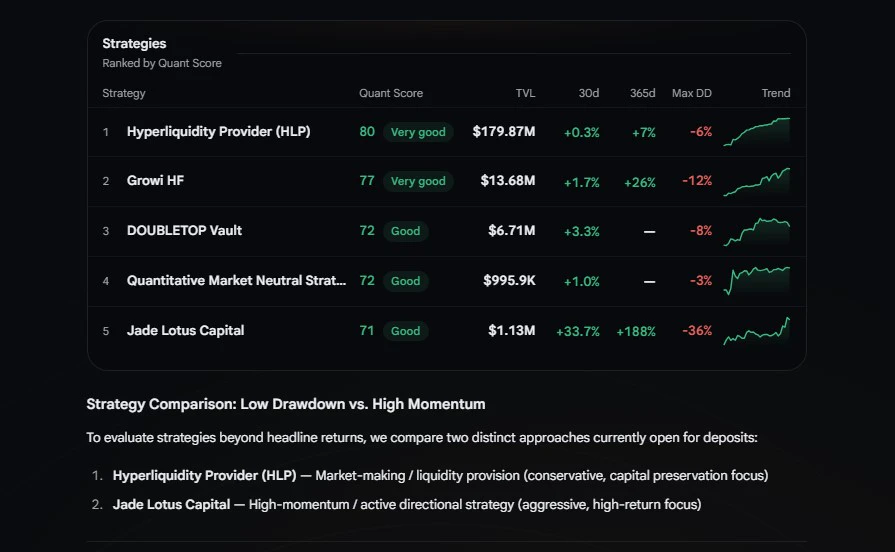Click the $1.13M TVL value

[512, 331]
